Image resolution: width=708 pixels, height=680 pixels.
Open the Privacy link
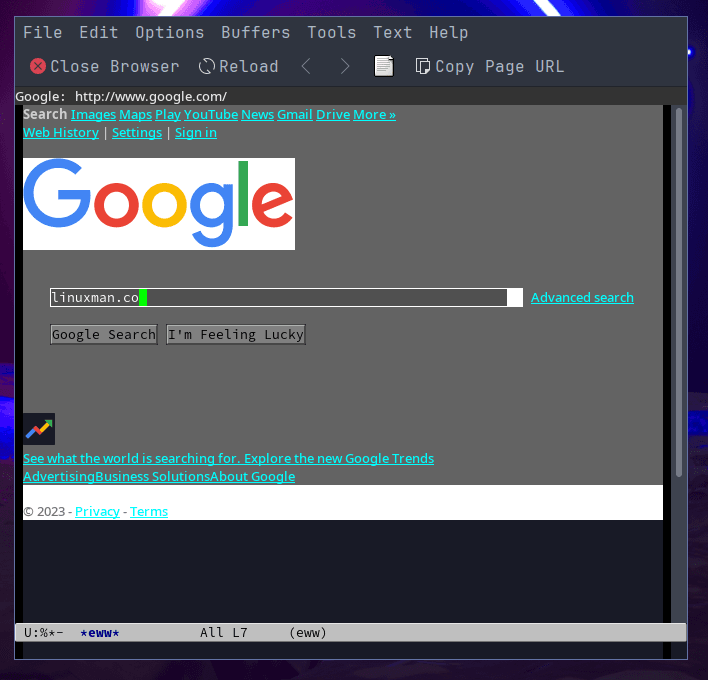pyautogui.click(x=97, y=512)
